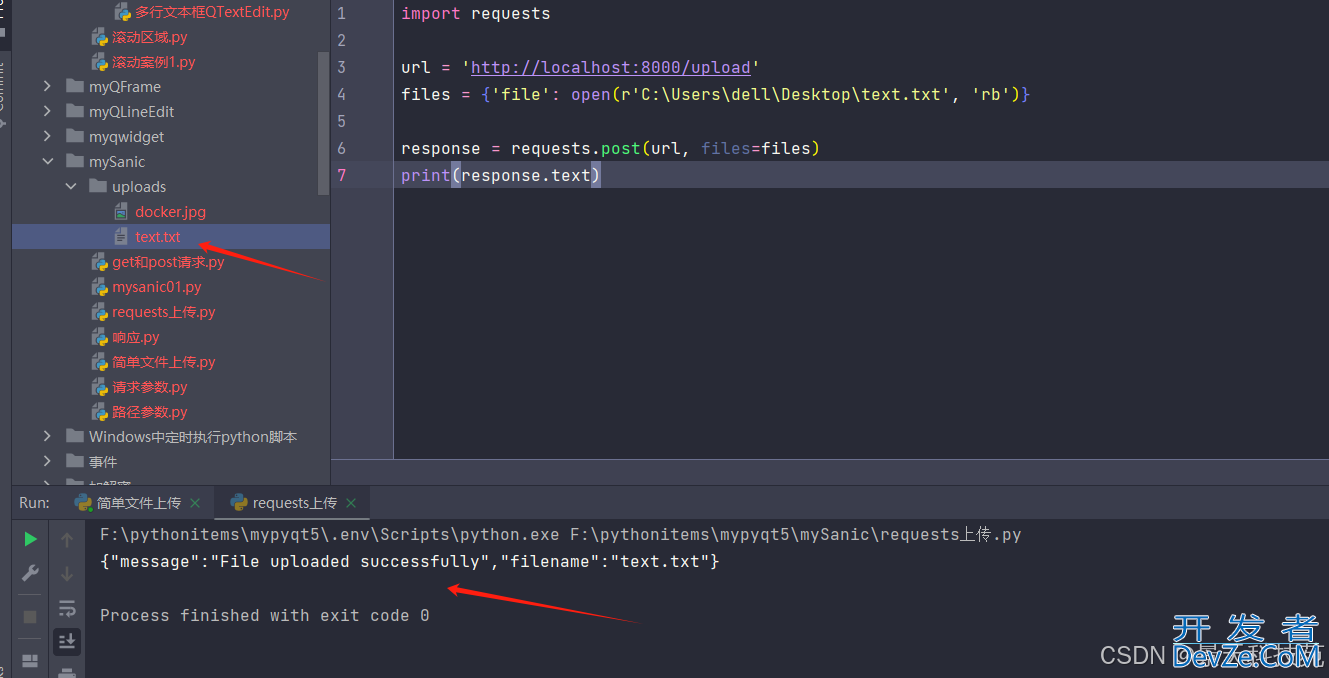Click the print icon in the Run panel
Image resolution: width=1329 pixels, height=678 pixels.
[x=67, y=673]
